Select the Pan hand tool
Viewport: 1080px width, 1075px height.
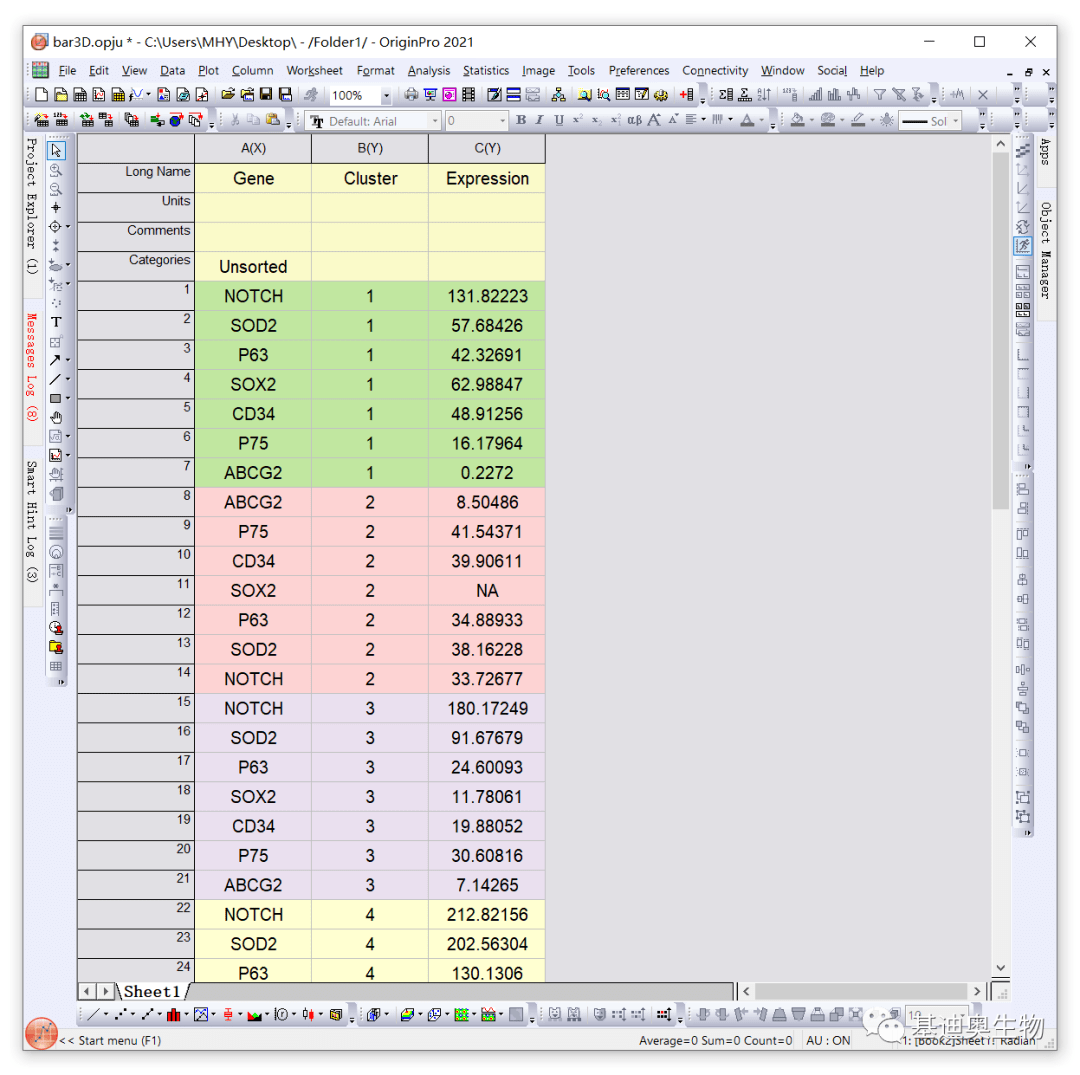pyautogui.click(x=56, y=417)
